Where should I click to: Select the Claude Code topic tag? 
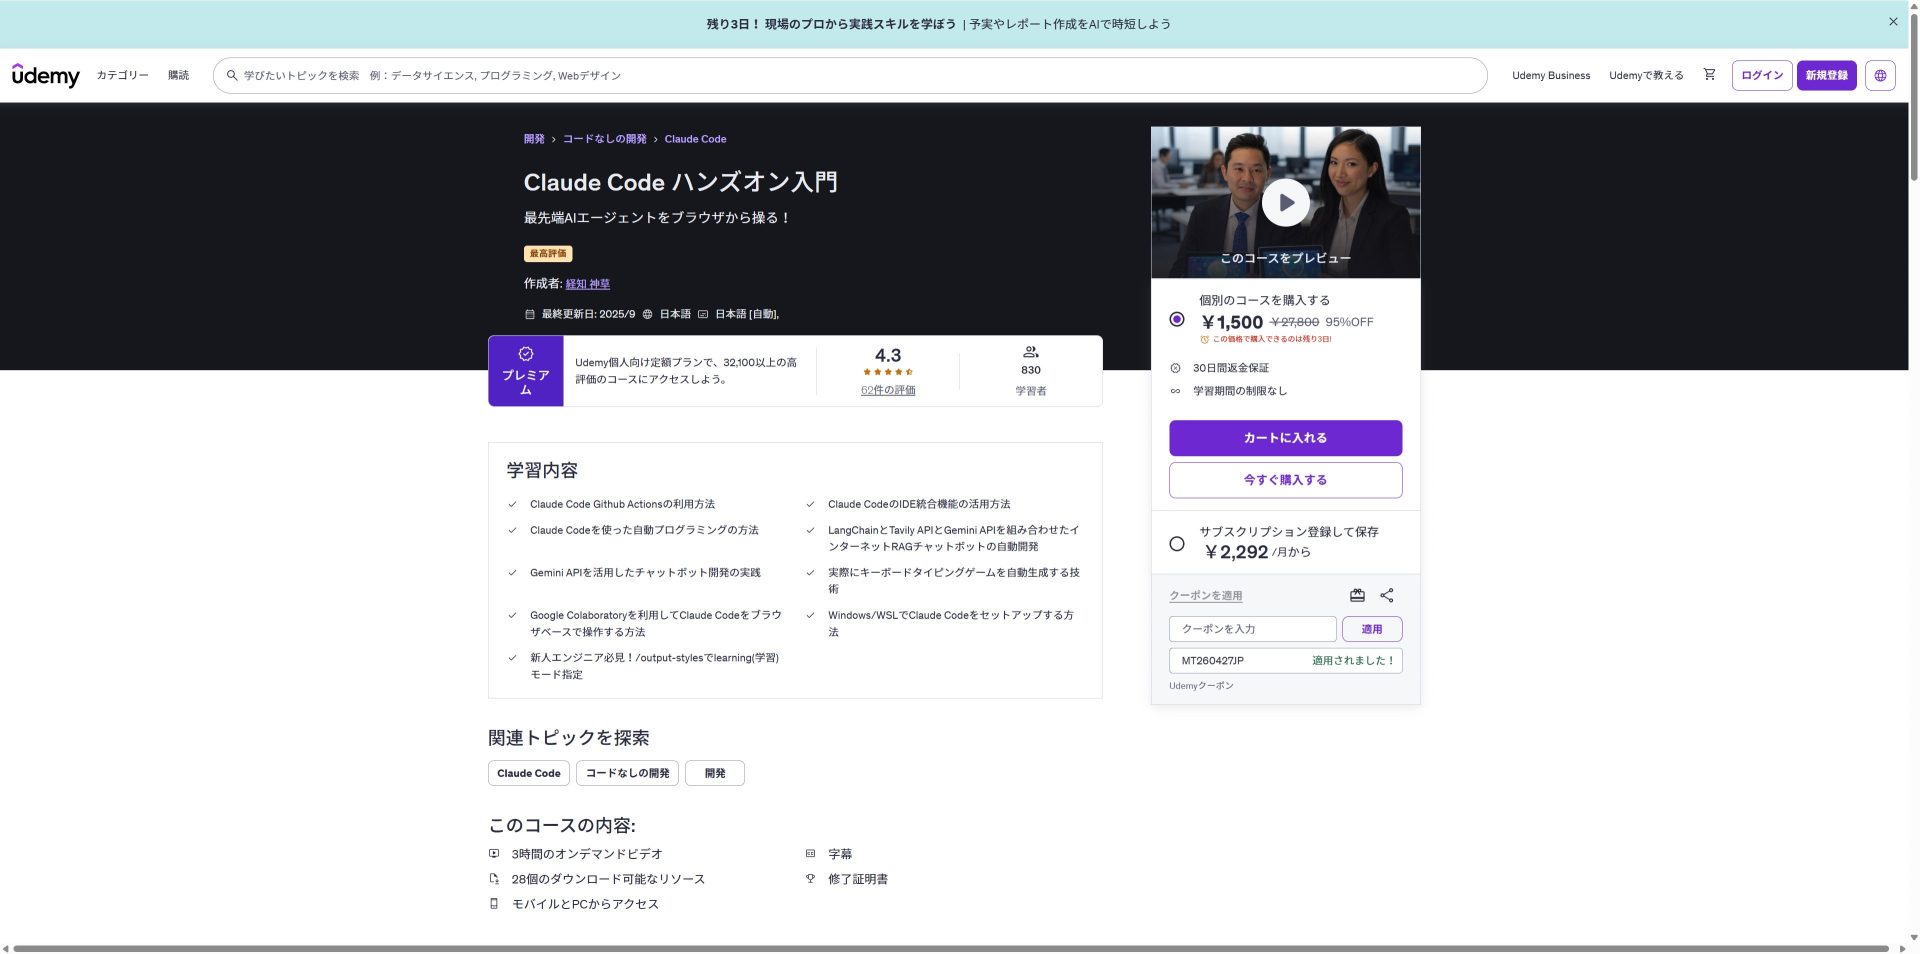tap(529, 773)
